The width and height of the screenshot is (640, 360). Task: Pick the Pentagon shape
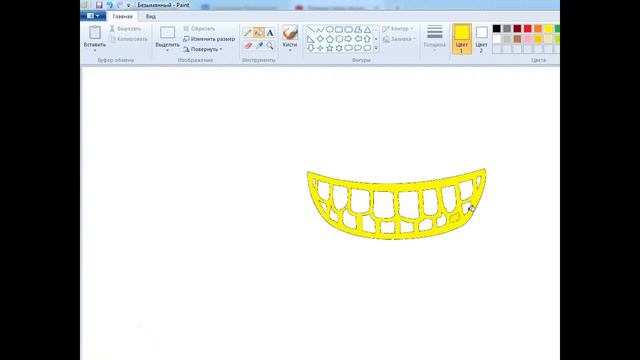(x=329, y=39)
